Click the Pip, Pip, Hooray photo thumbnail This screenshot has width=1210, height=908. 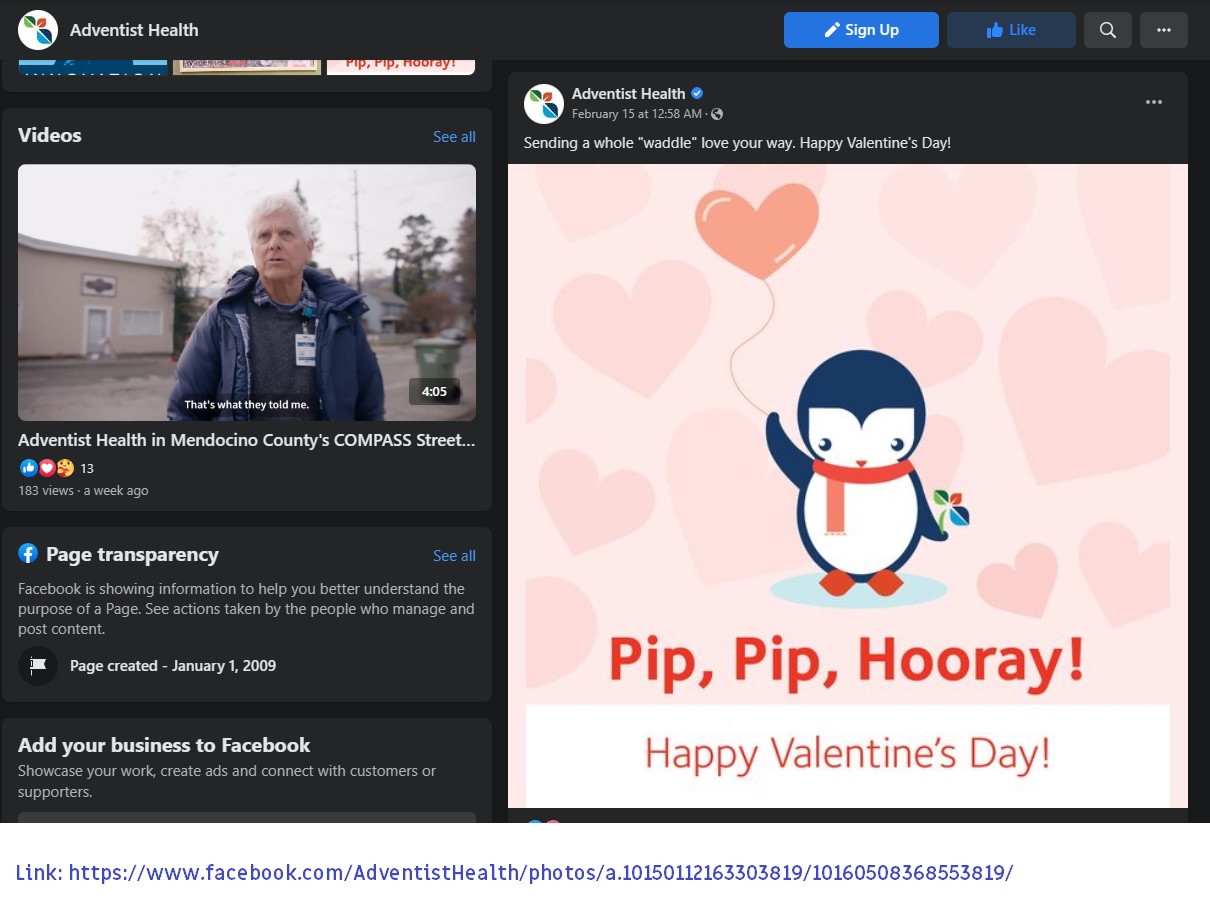tap(400, 66)
